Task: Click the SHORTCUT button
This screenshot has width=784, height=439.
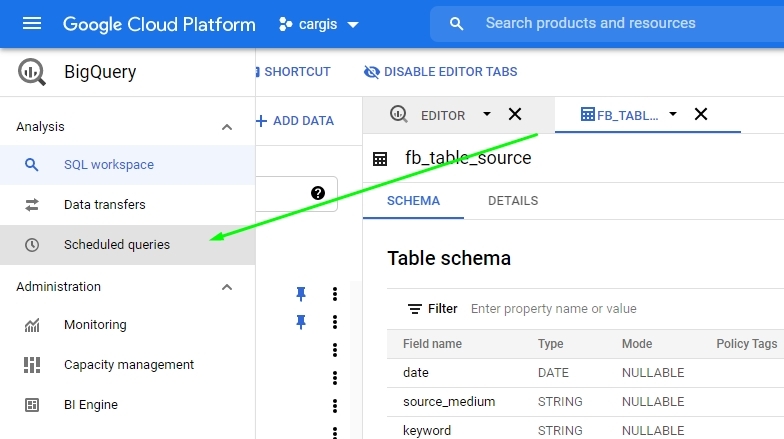Action: coord(294,72)
